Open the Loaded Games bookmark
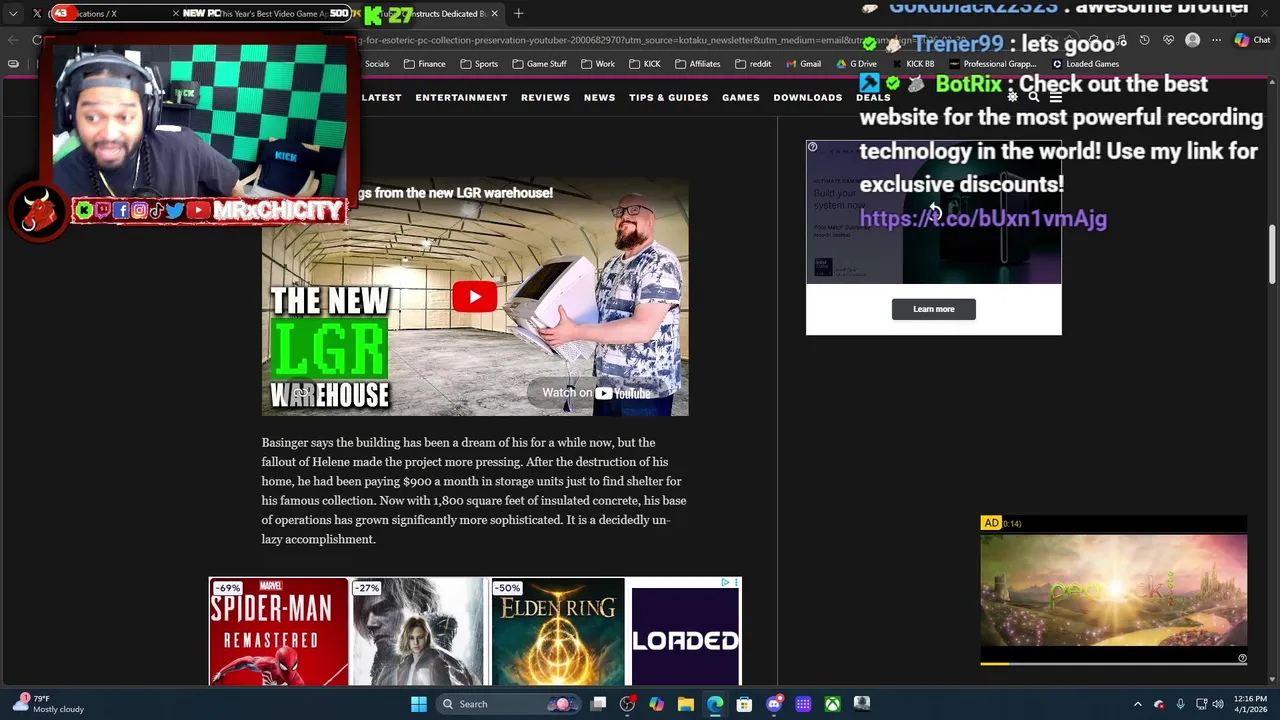 (x=1085, y=64)
